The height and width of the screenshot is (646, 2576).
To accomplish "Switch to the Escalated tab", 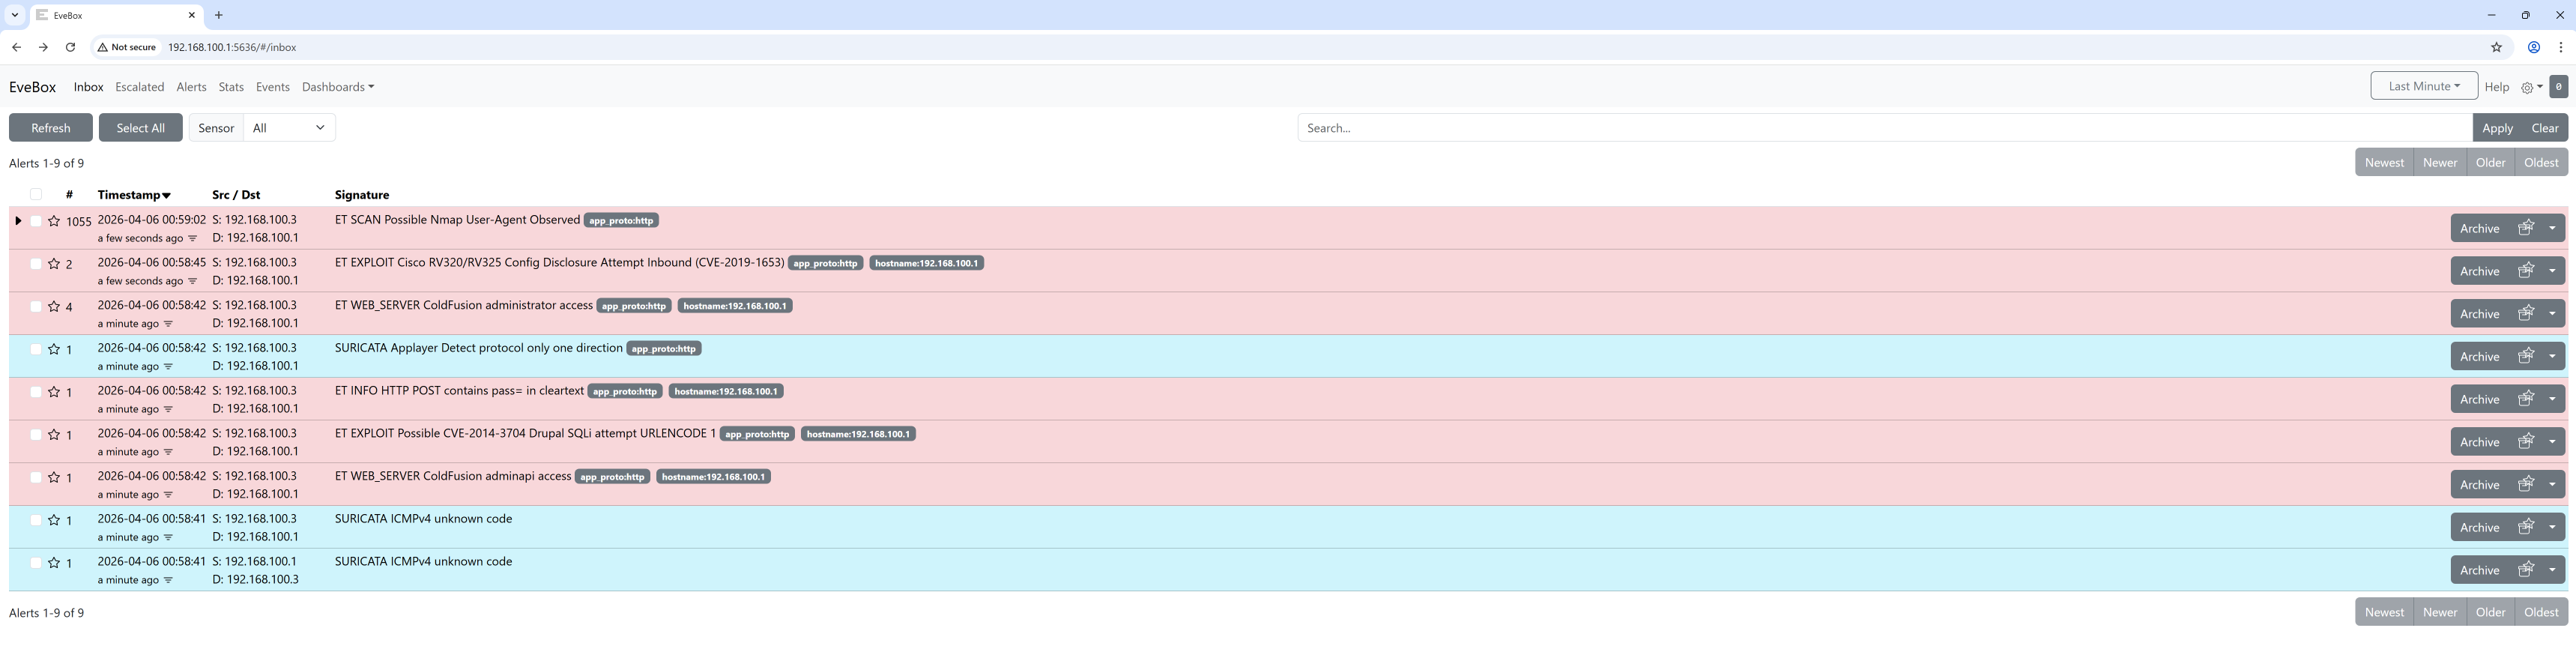I will pyautogui.click(x=139, y=87).
